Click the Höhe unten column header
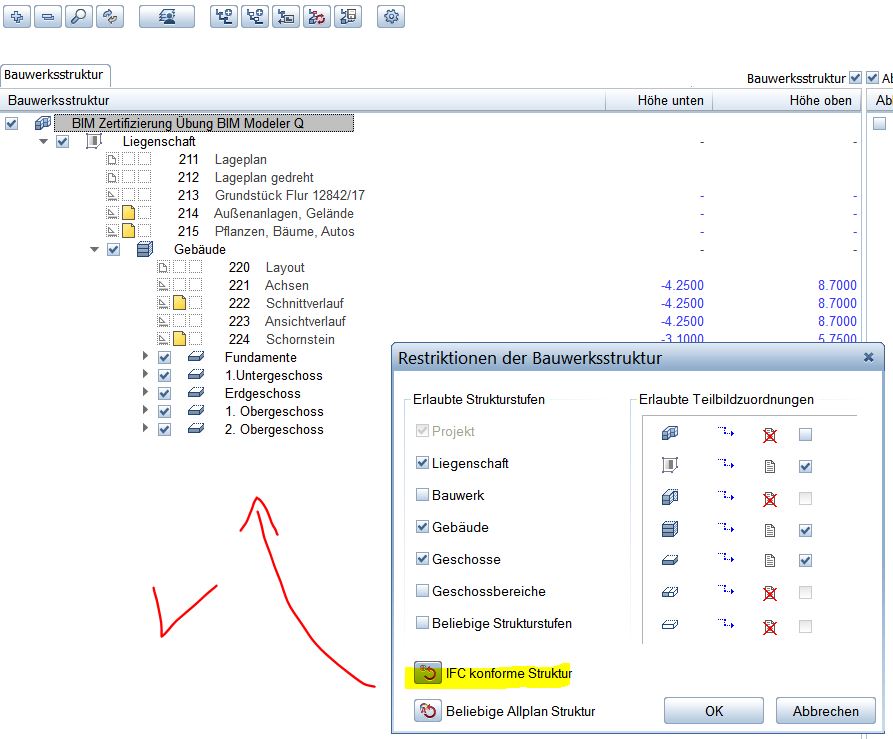This screenshot has height=739, width=893. (670, 100)
